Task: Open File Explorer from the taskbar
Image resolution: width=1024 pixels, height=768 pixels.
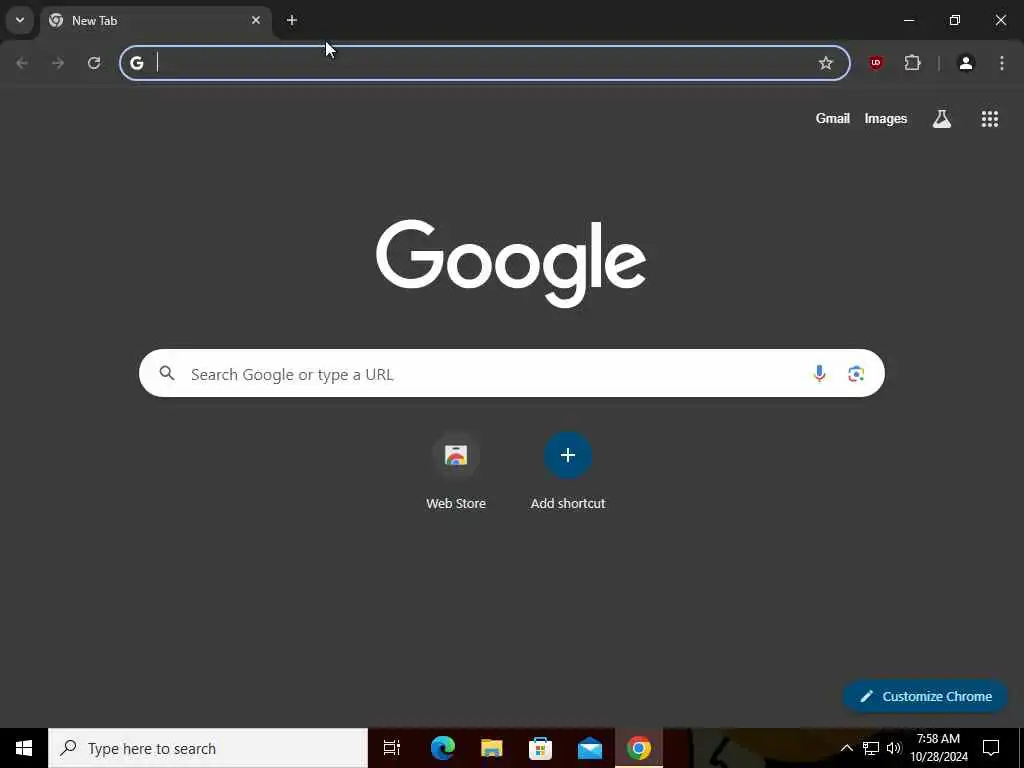Action: coord(492,748)
